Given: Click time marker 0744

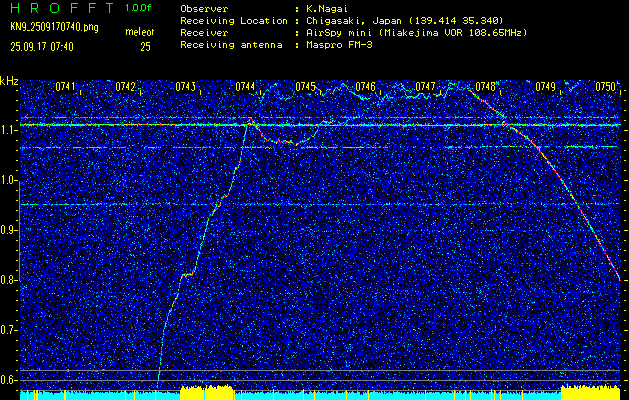Looking at the screenshot, I should point(245,87).
